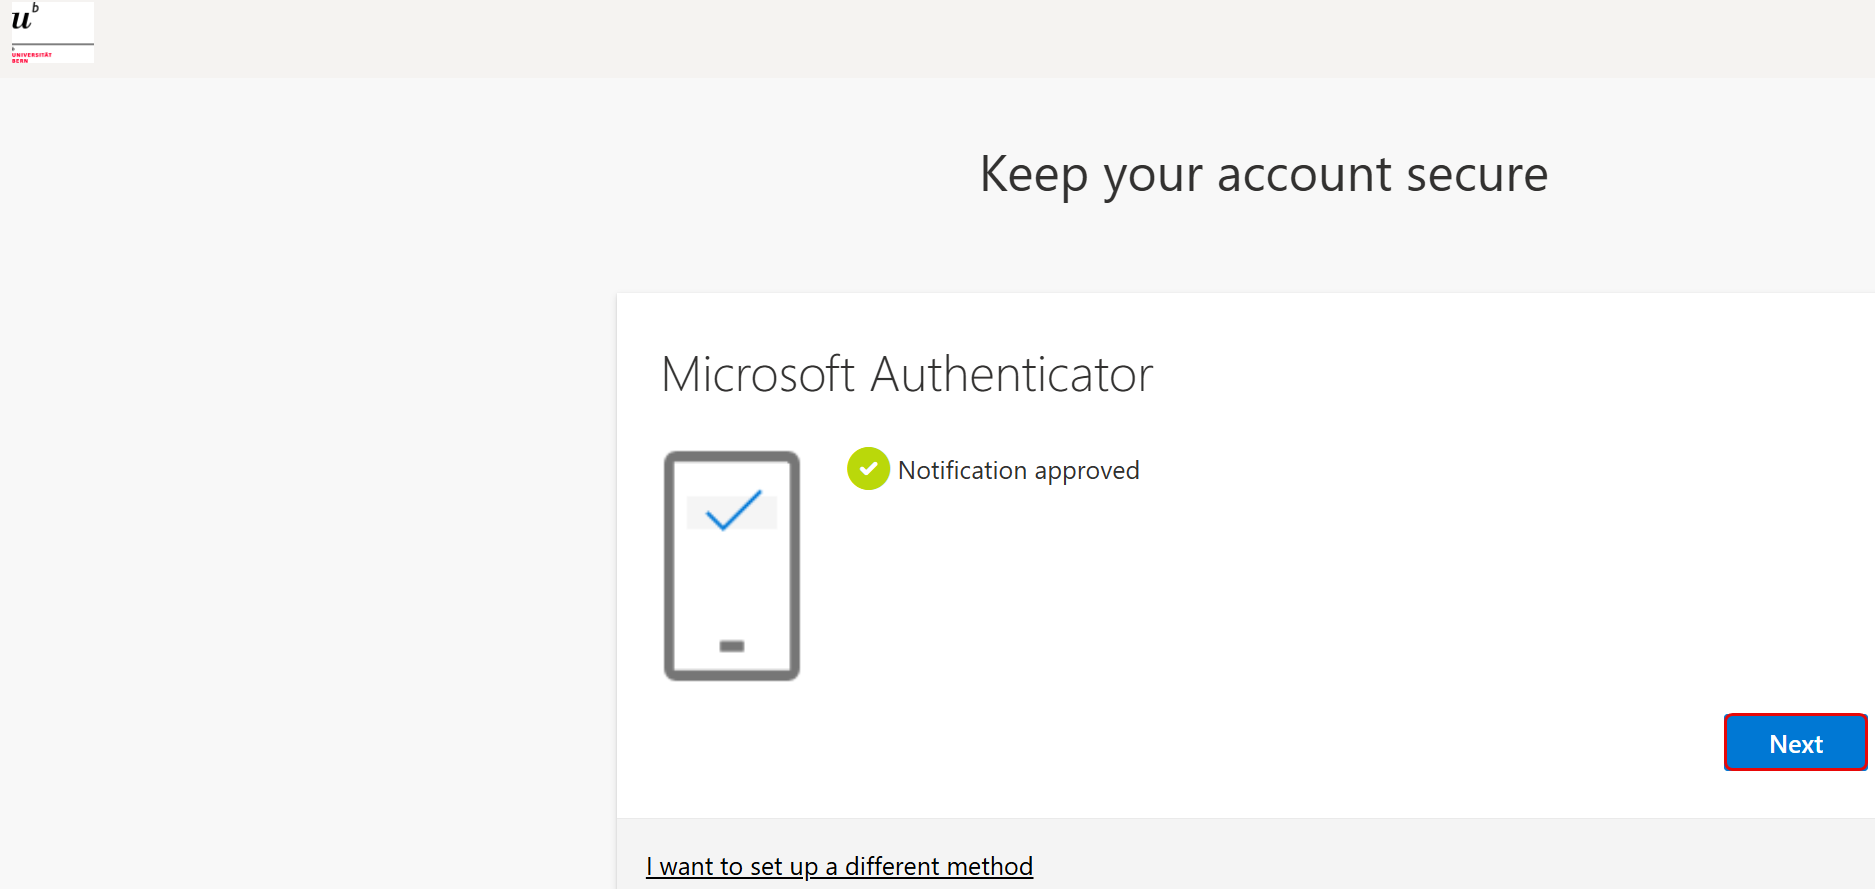This screenshot has width=1875, height=889.
Task: Click the blank phone screen below the checkmark
Action: (x=732, y=583)
